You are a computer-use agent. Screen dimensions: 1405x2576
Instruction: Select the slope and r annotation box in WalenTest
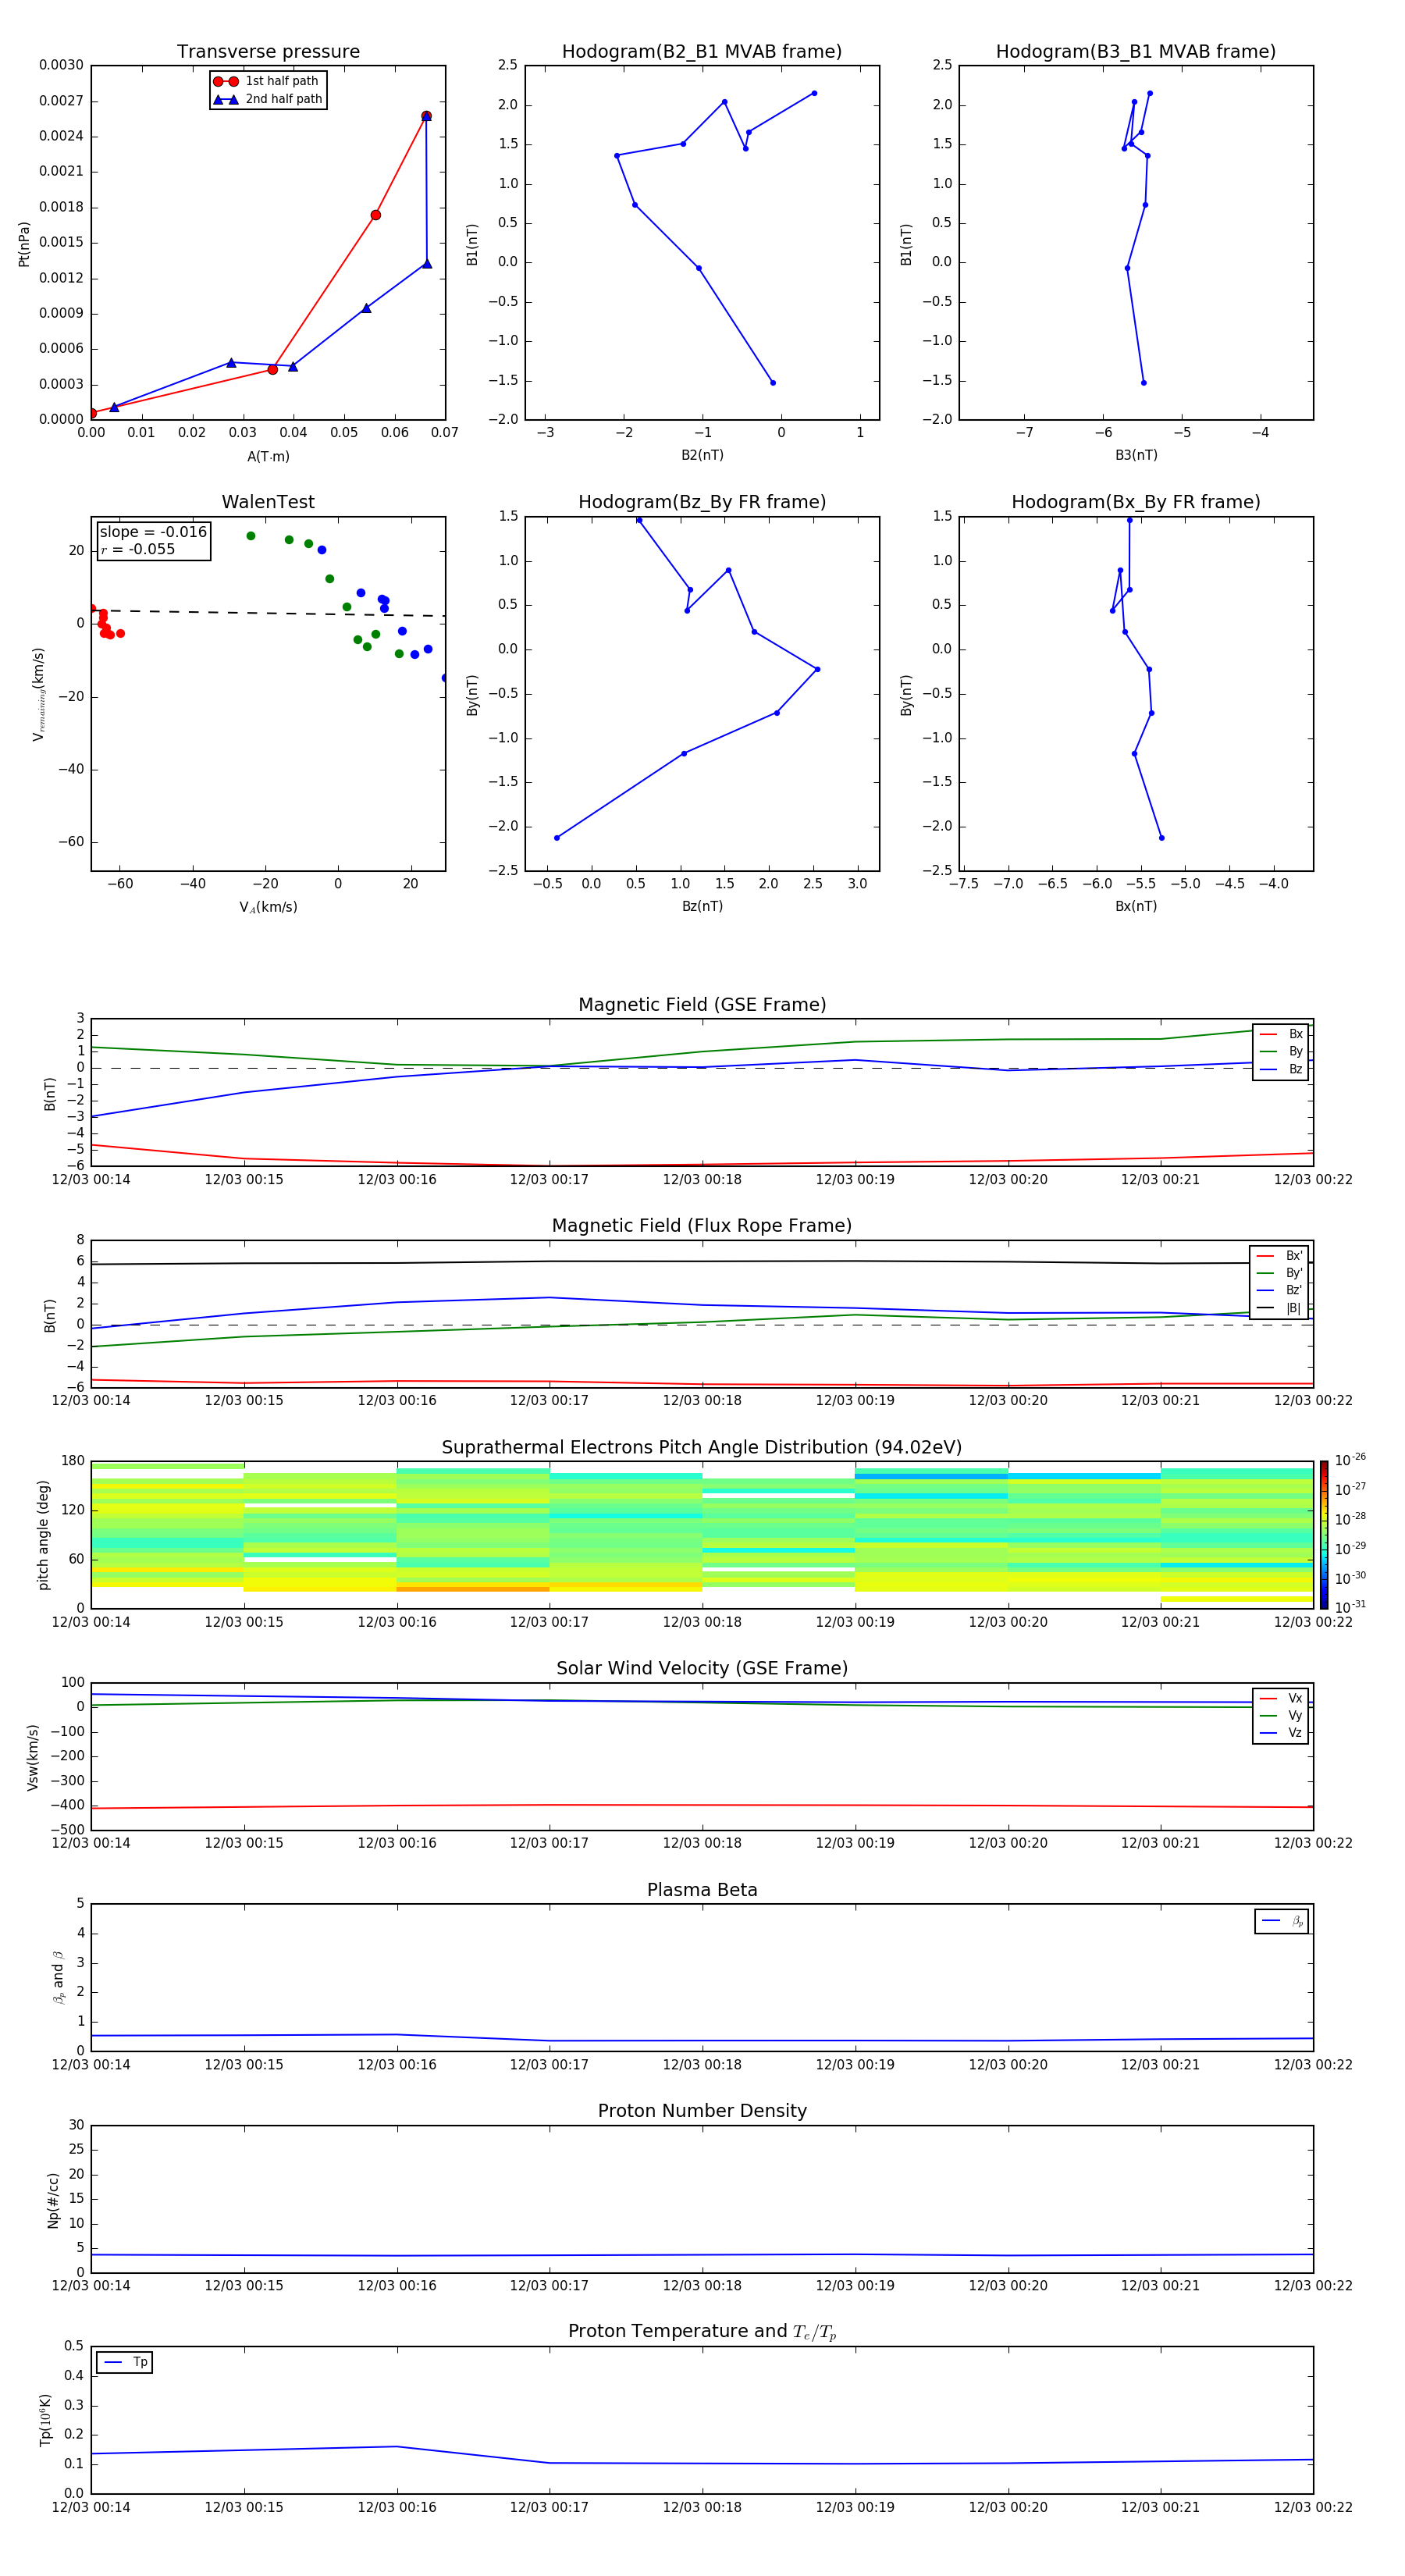point(154,540)
